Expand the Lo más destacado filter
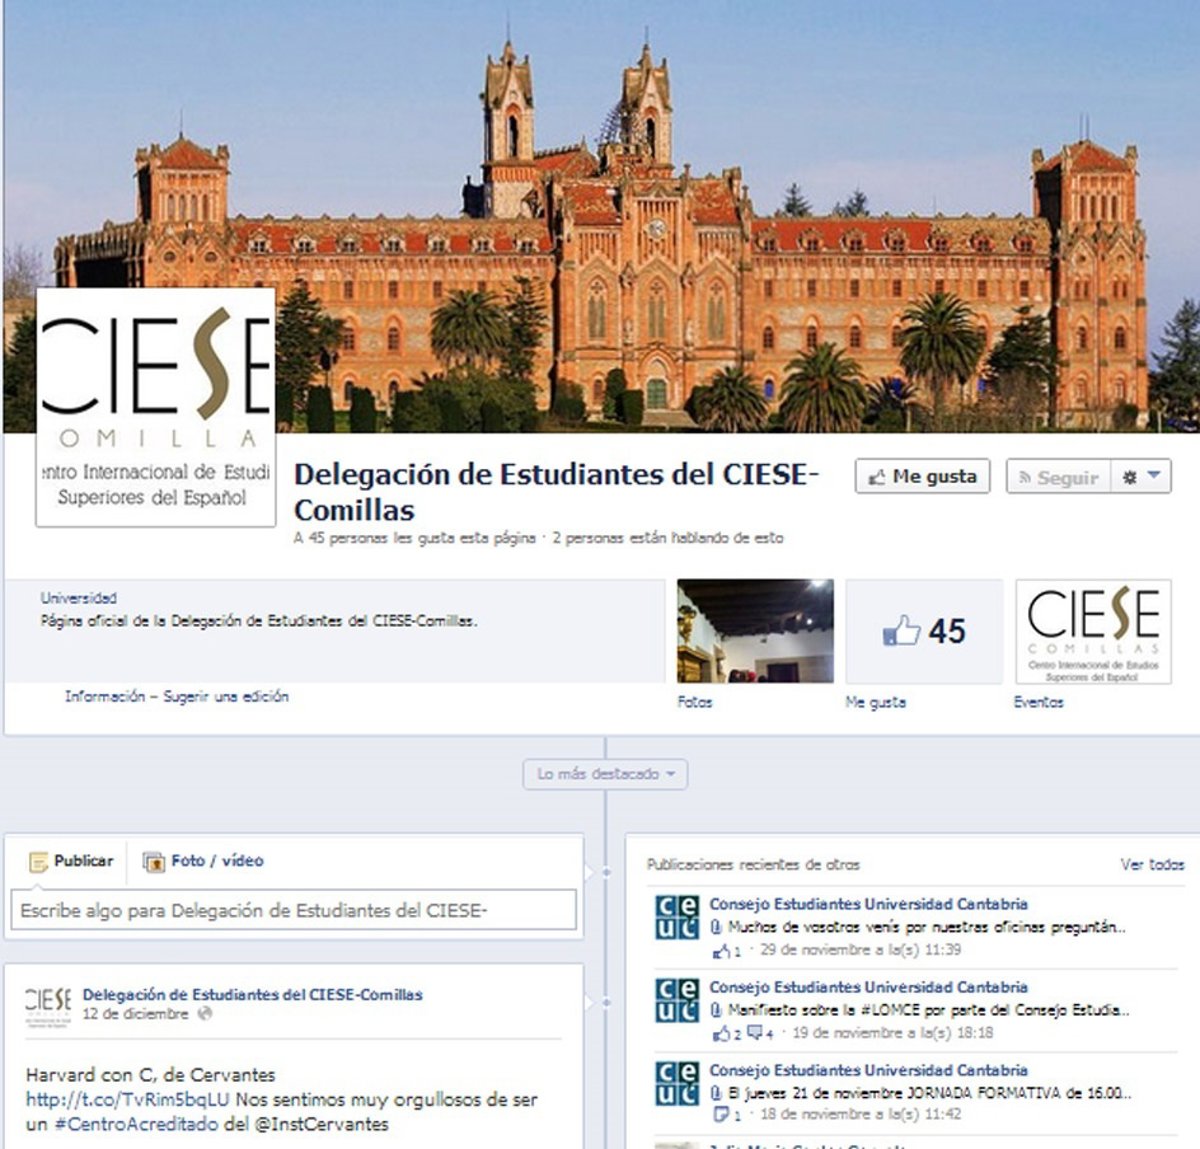This screenshot has width=1200, height=1149. pyautogui.click(x=605, y=774)
